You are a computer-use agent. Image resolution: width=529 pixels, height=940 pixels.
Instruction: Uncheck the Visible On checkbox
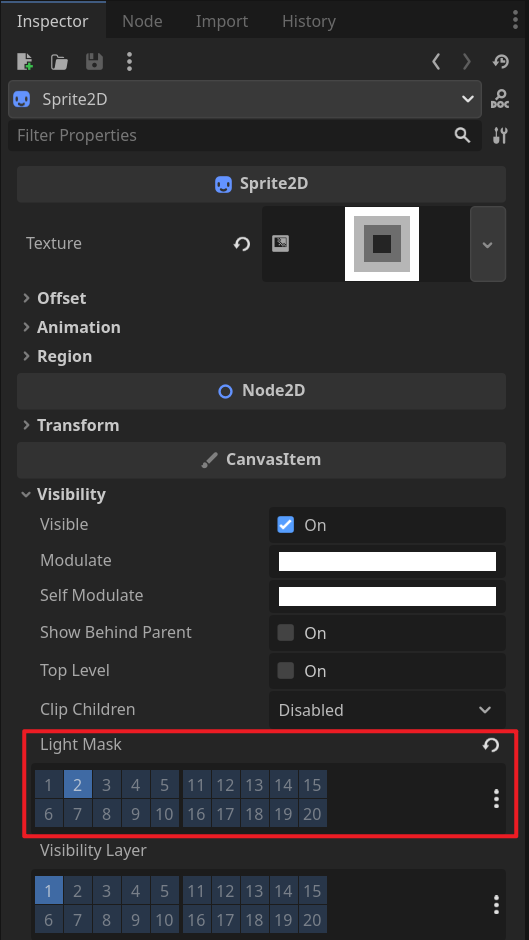pos(285,525)
